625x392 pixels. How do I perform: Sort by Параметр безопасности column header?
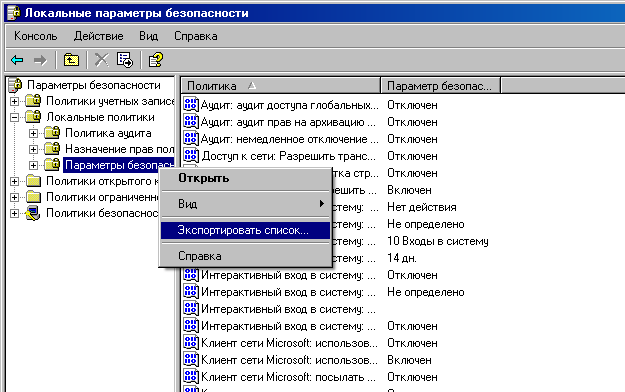pyautogui.click(x=440, y=85)
